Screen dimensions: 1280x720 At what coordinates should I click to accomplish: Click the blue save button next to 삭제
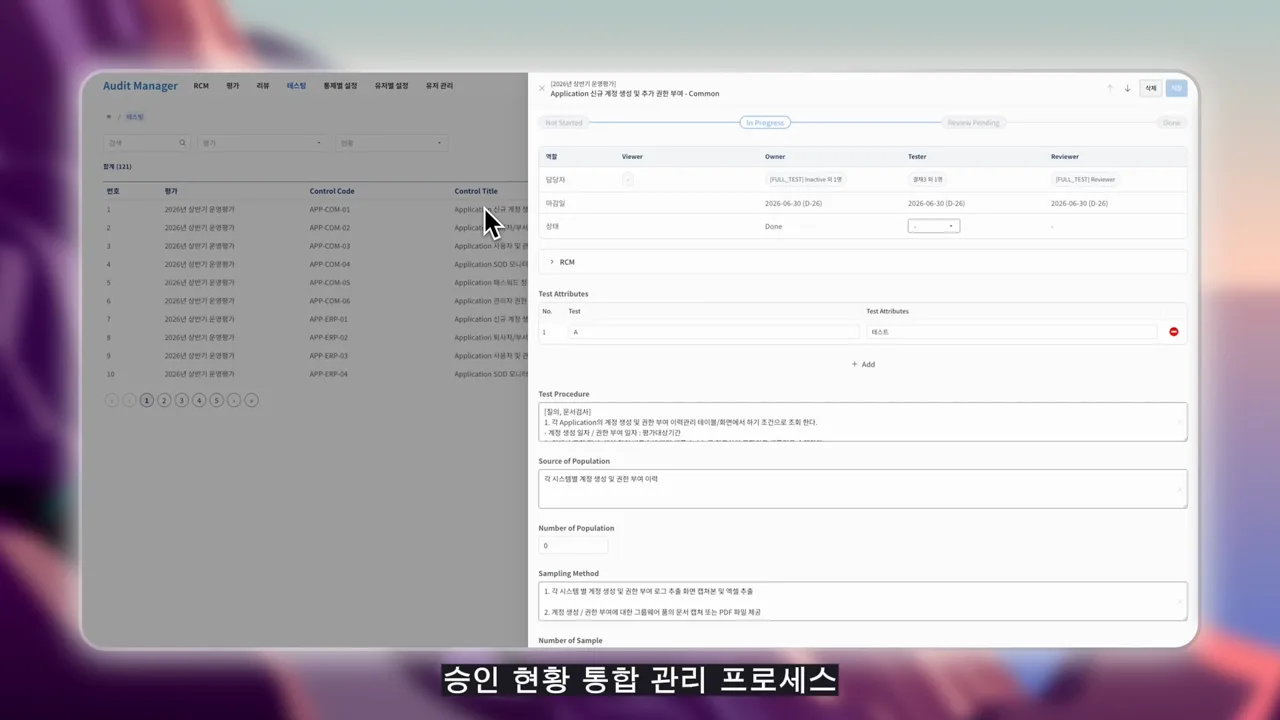[1176, 88]
